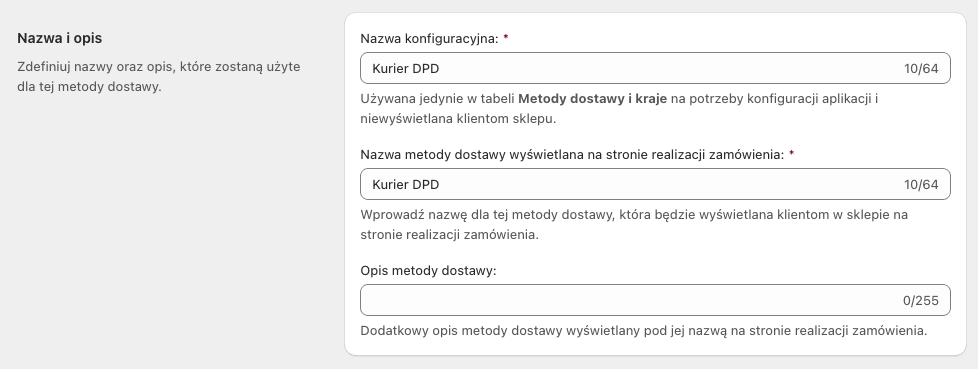Click the 10/64 counter in delivery method name field
978x369 pixels.
(921, 184)
